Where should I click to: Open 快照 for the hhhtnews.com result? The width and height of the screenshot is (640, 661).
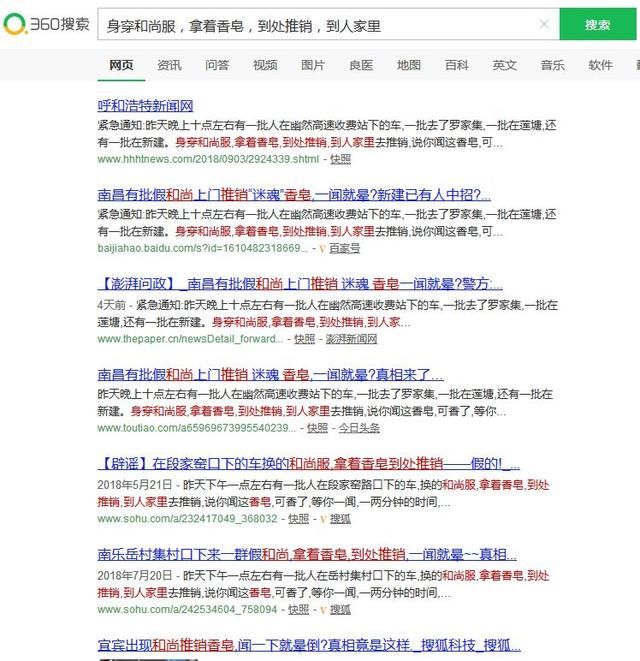(x=340, y=159)
